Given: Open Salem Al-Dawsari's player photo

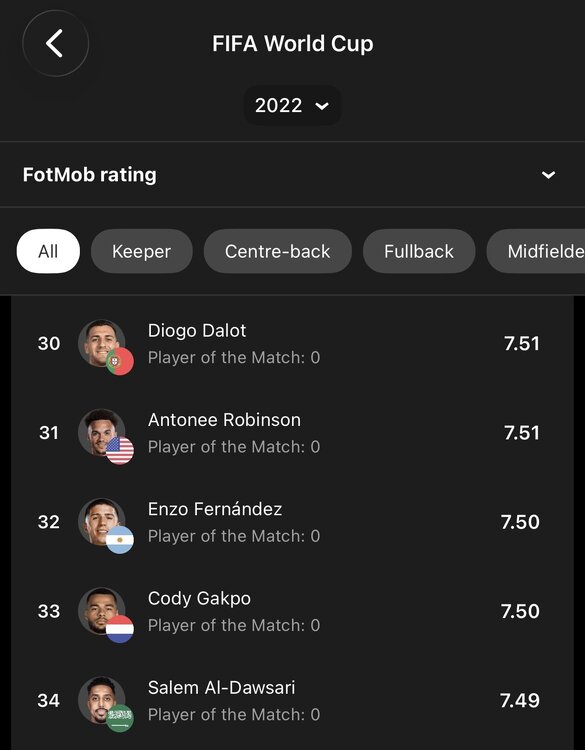Looking at the screenshot, I should coord(101,700).
